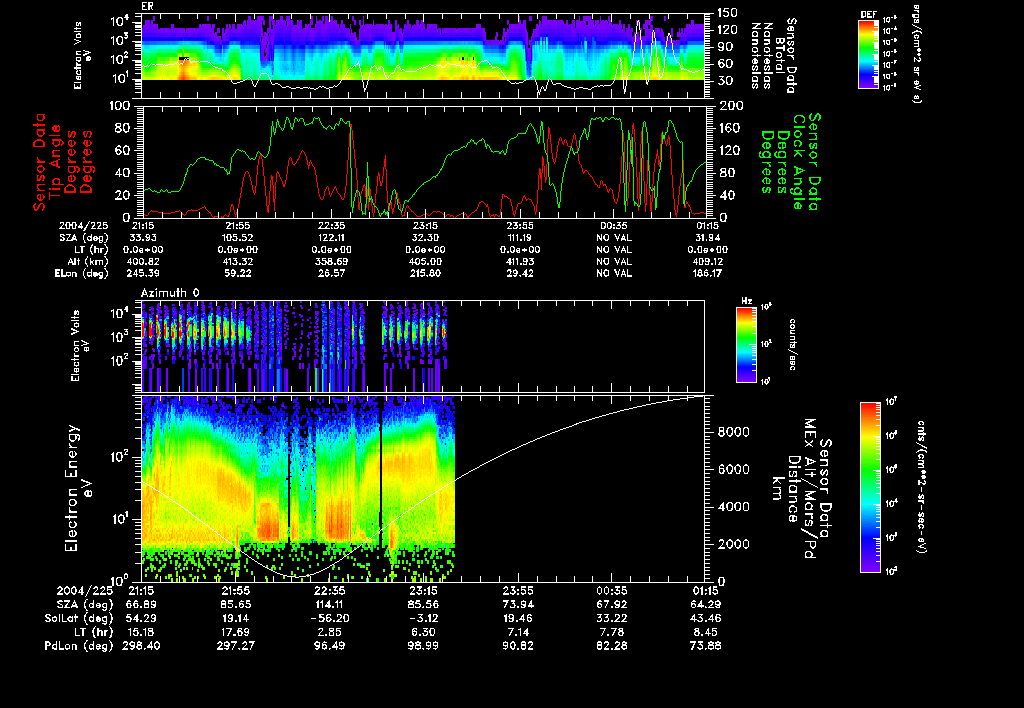Screen dimensions: 1024x708
Task: Select SZA value 114.11
Action: click(x=331, y=605)
